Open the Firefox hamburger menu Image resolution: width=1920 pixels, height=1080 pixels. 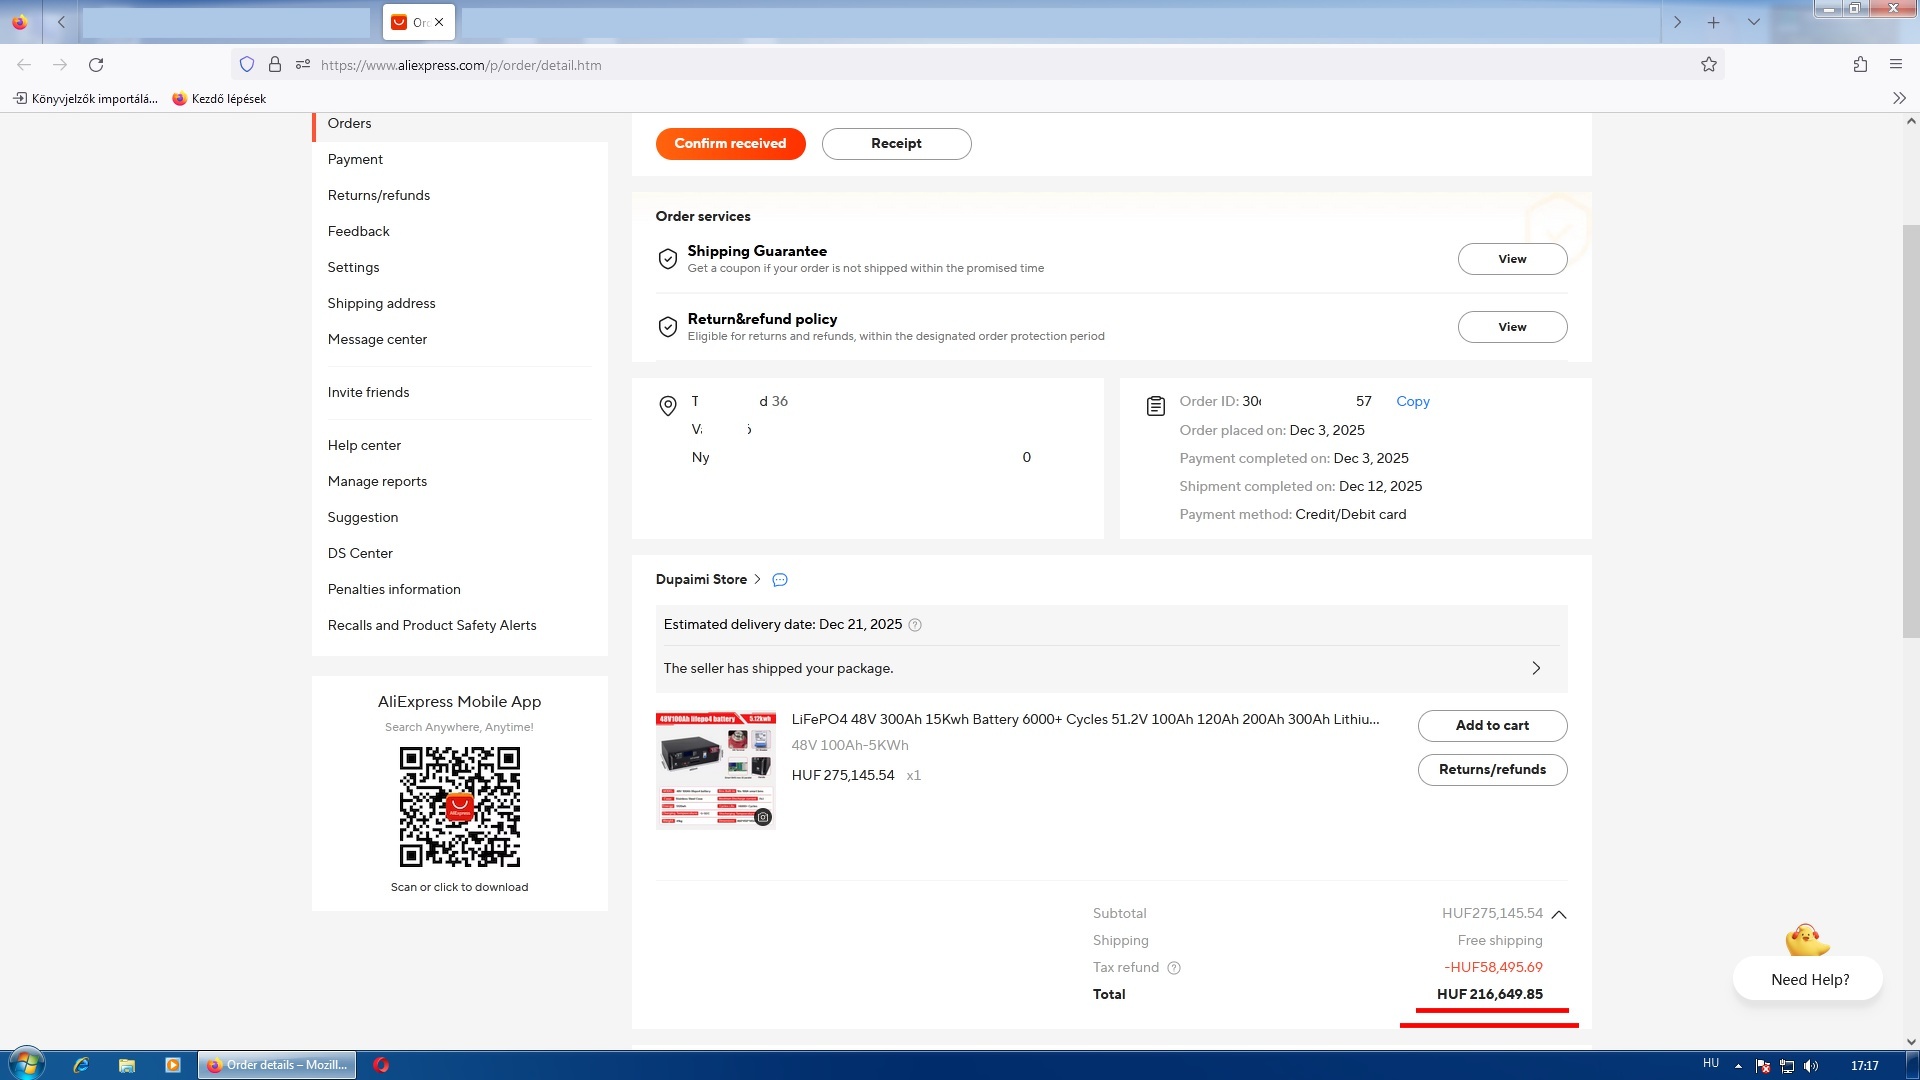1896,65
